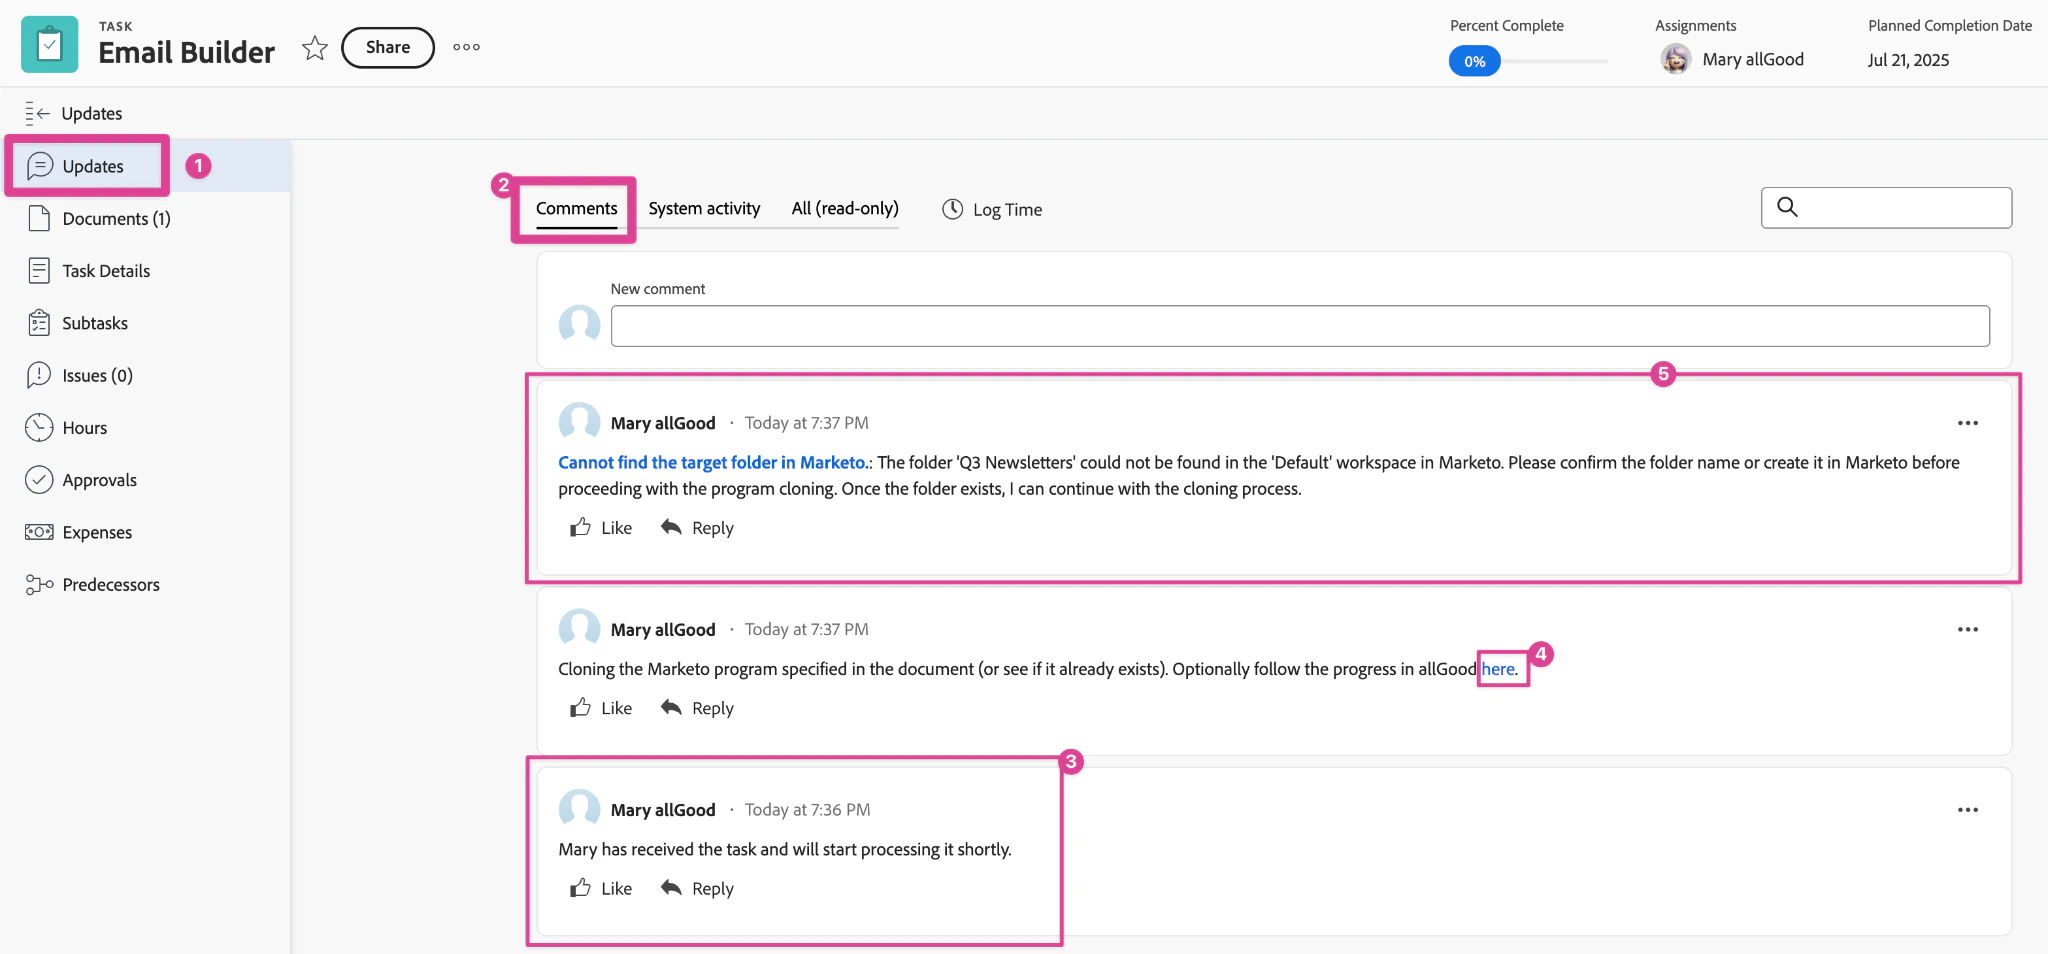This screenshot has height=954, width=2048.
Task: Switch to the System activity tab
Action: point(704,208)
